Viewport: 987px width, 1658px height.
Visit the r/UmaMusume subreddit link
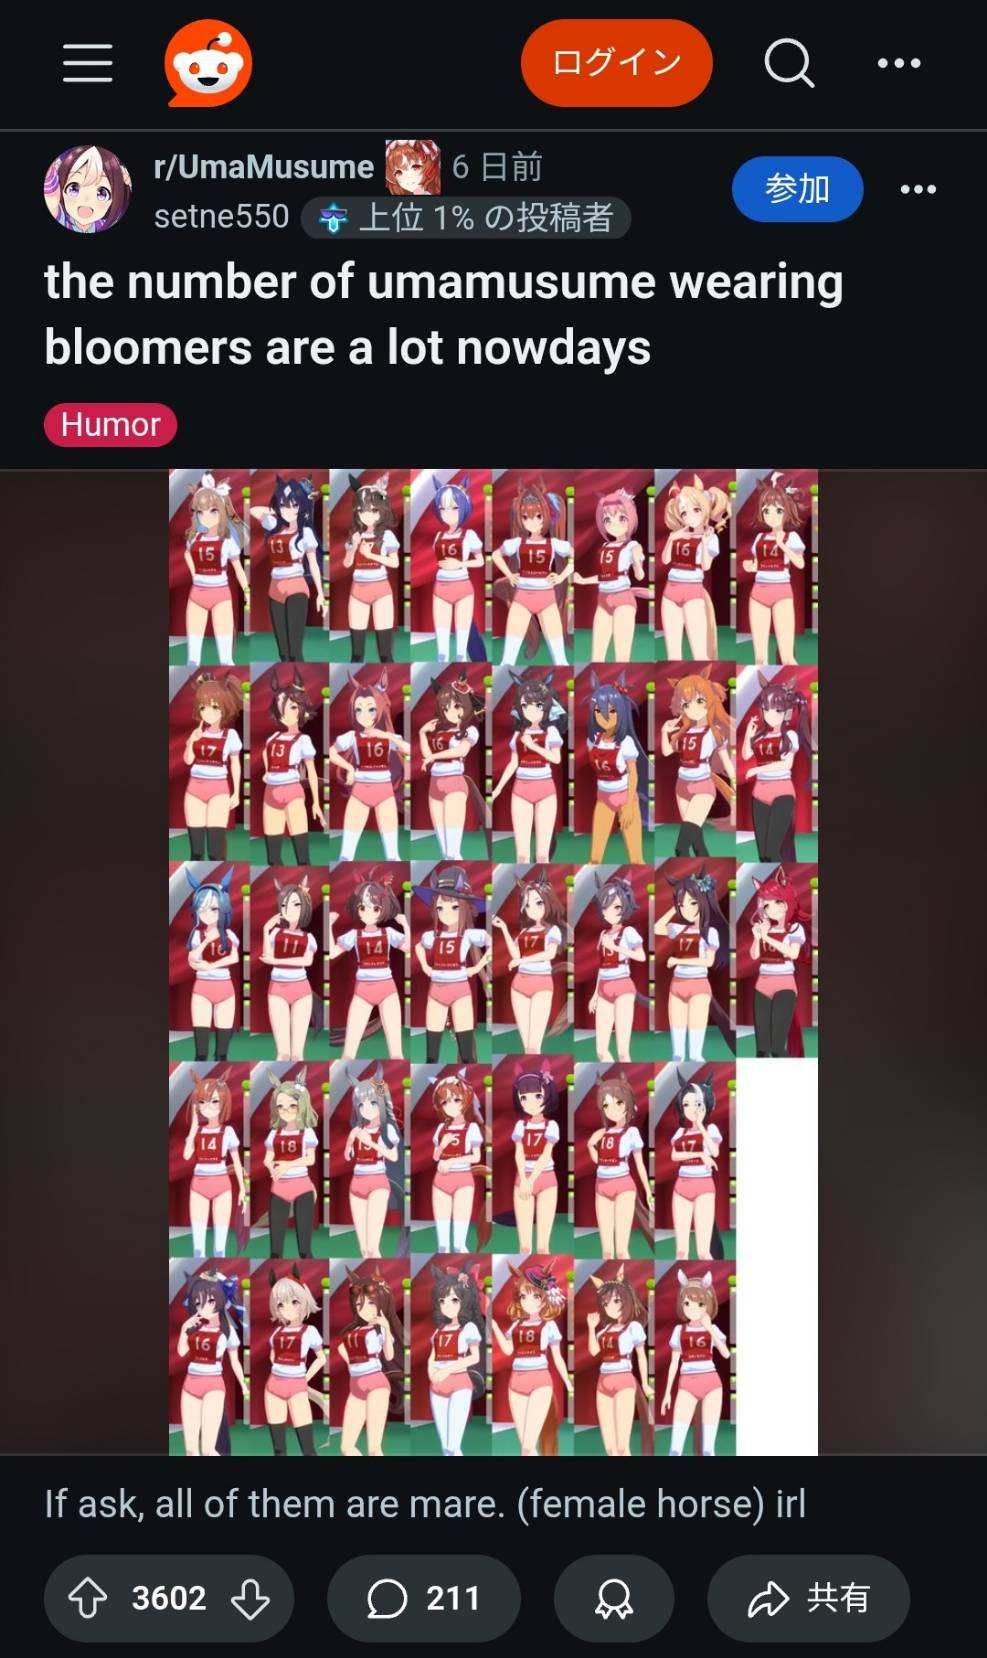click(x=264, y=166)
